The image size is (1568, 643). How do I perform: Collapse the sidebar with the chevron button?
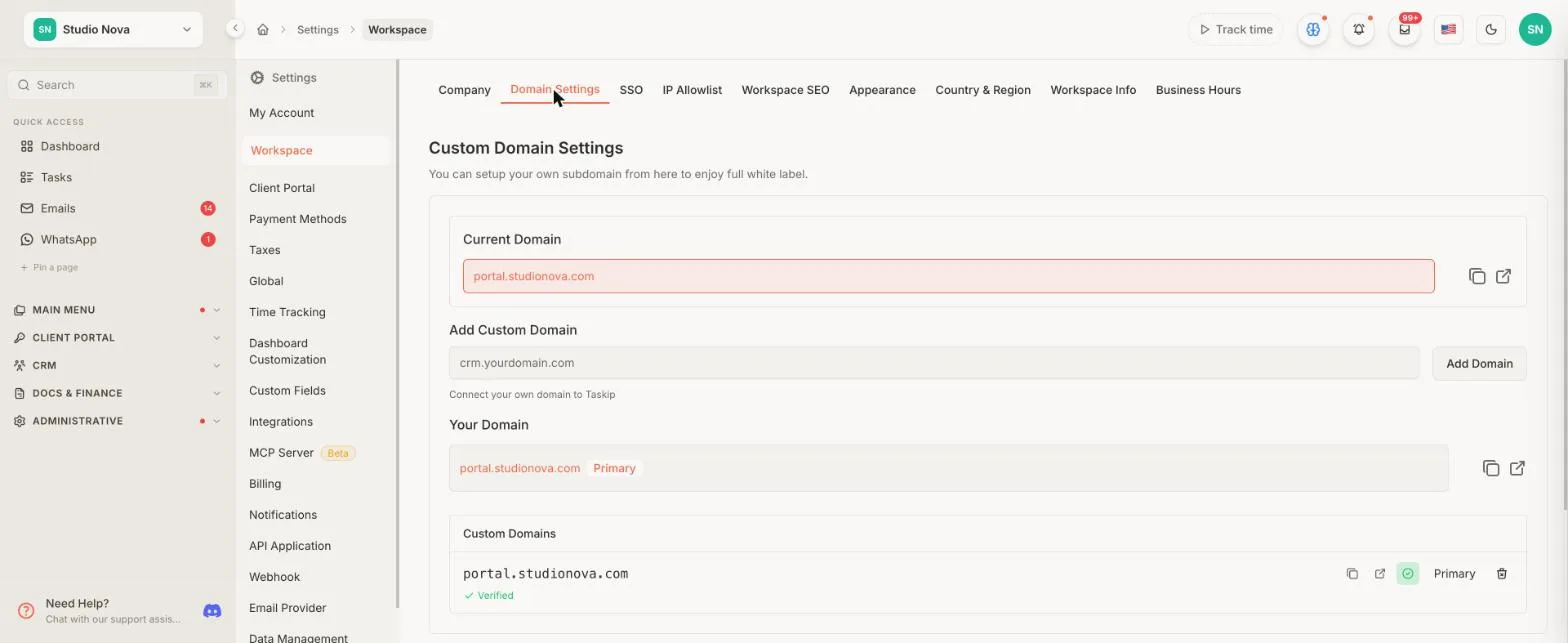click(x=235, y=29)
